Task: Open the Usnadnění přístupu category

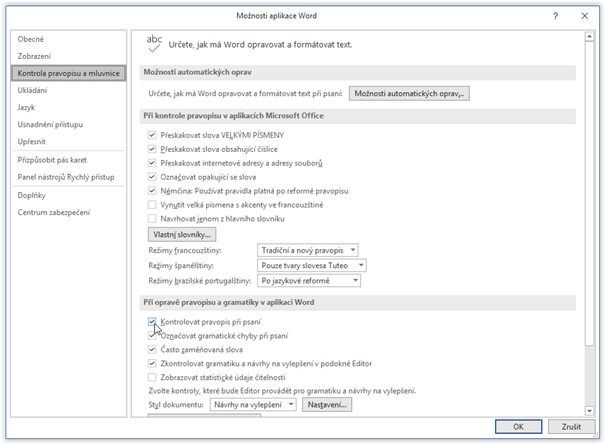Action: pyautogui.click(x=69, y=125)
